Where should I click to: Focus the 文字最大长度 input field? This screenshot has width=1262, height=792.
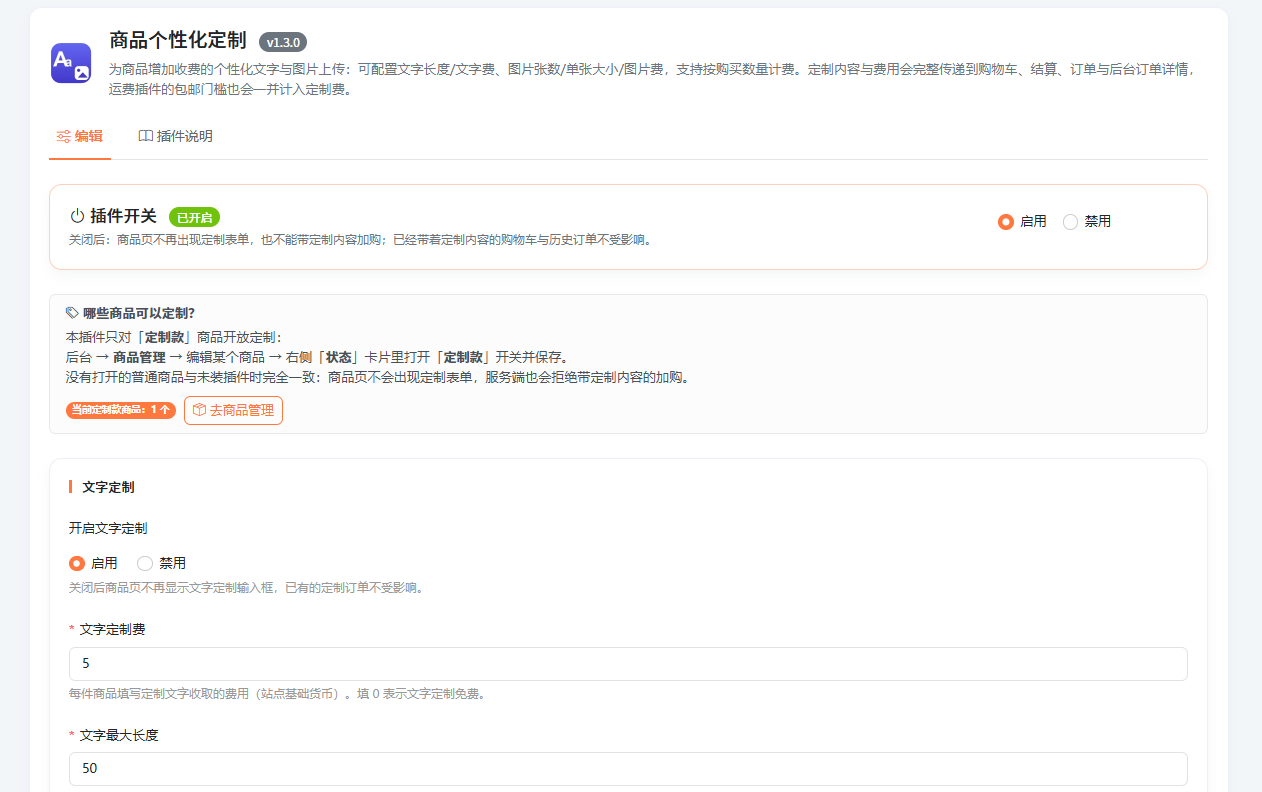(x=628, y=769)
